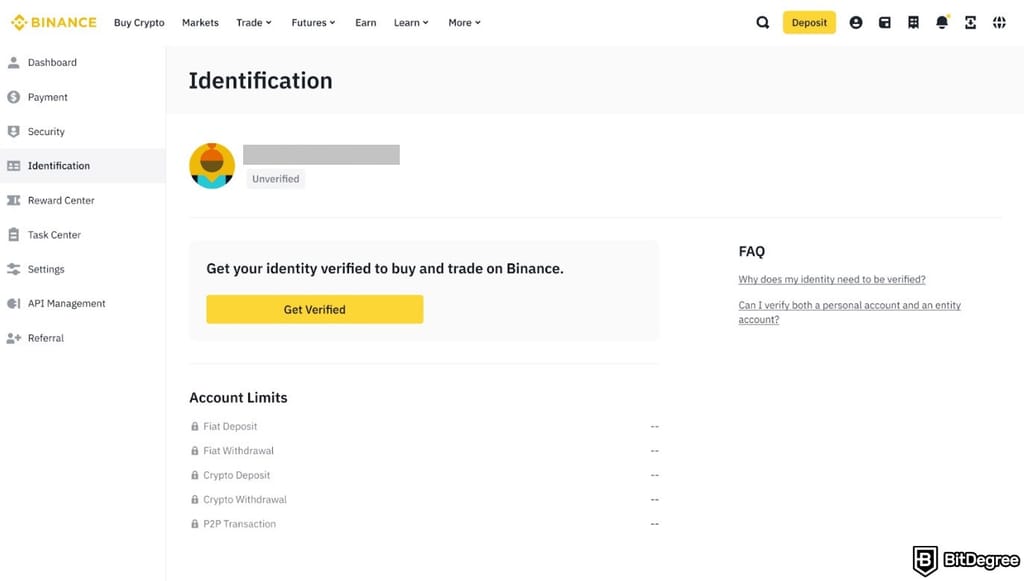
Task: Click the Identification card icon in sidebar
Action: pyautogui.click(x=14, y=166)
